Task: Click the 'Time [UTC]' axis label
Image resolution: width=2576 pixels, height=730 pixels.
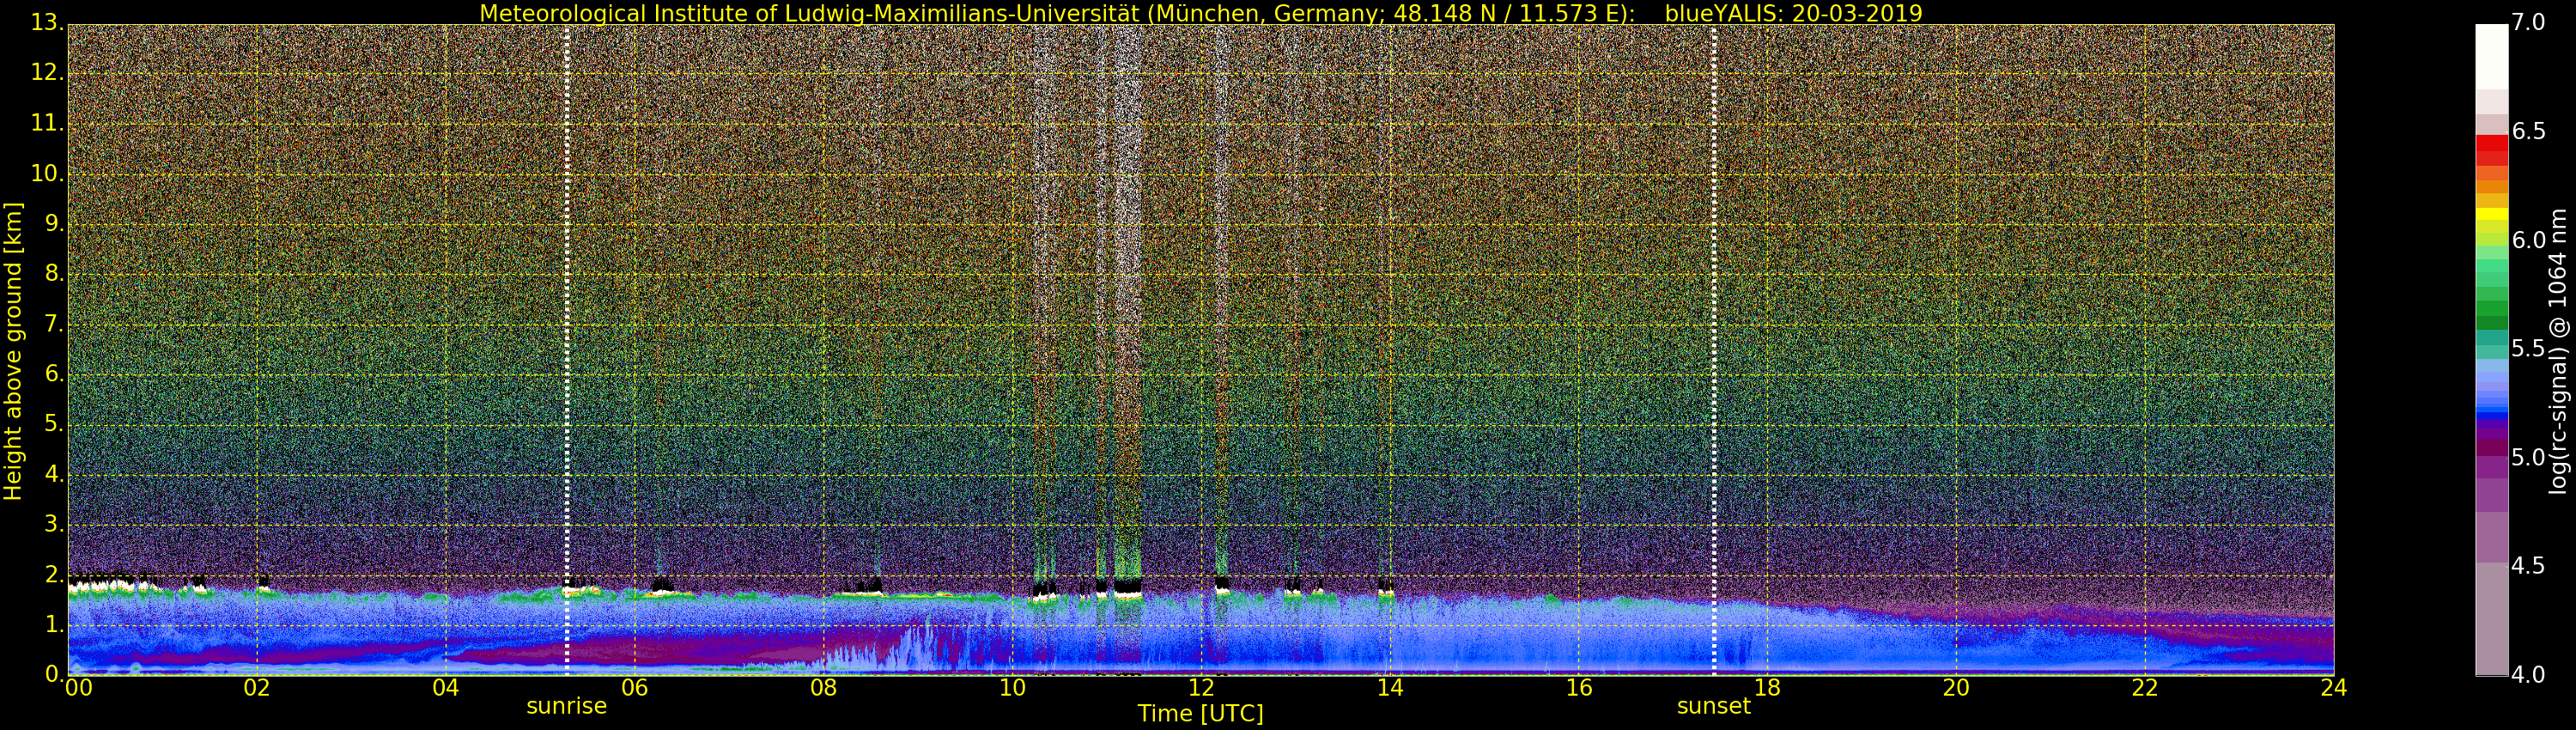Action: (x=1200, y=714)
